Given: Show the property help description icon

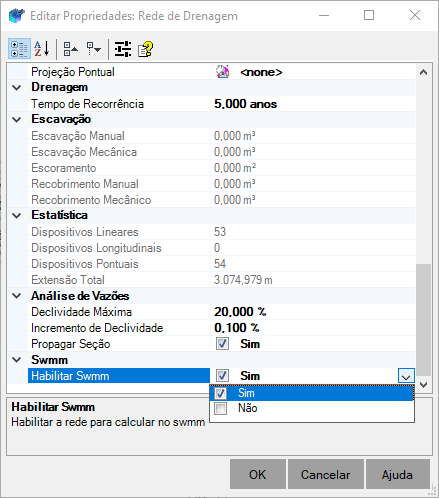Looking at the screenshot, I should (145, 49).
